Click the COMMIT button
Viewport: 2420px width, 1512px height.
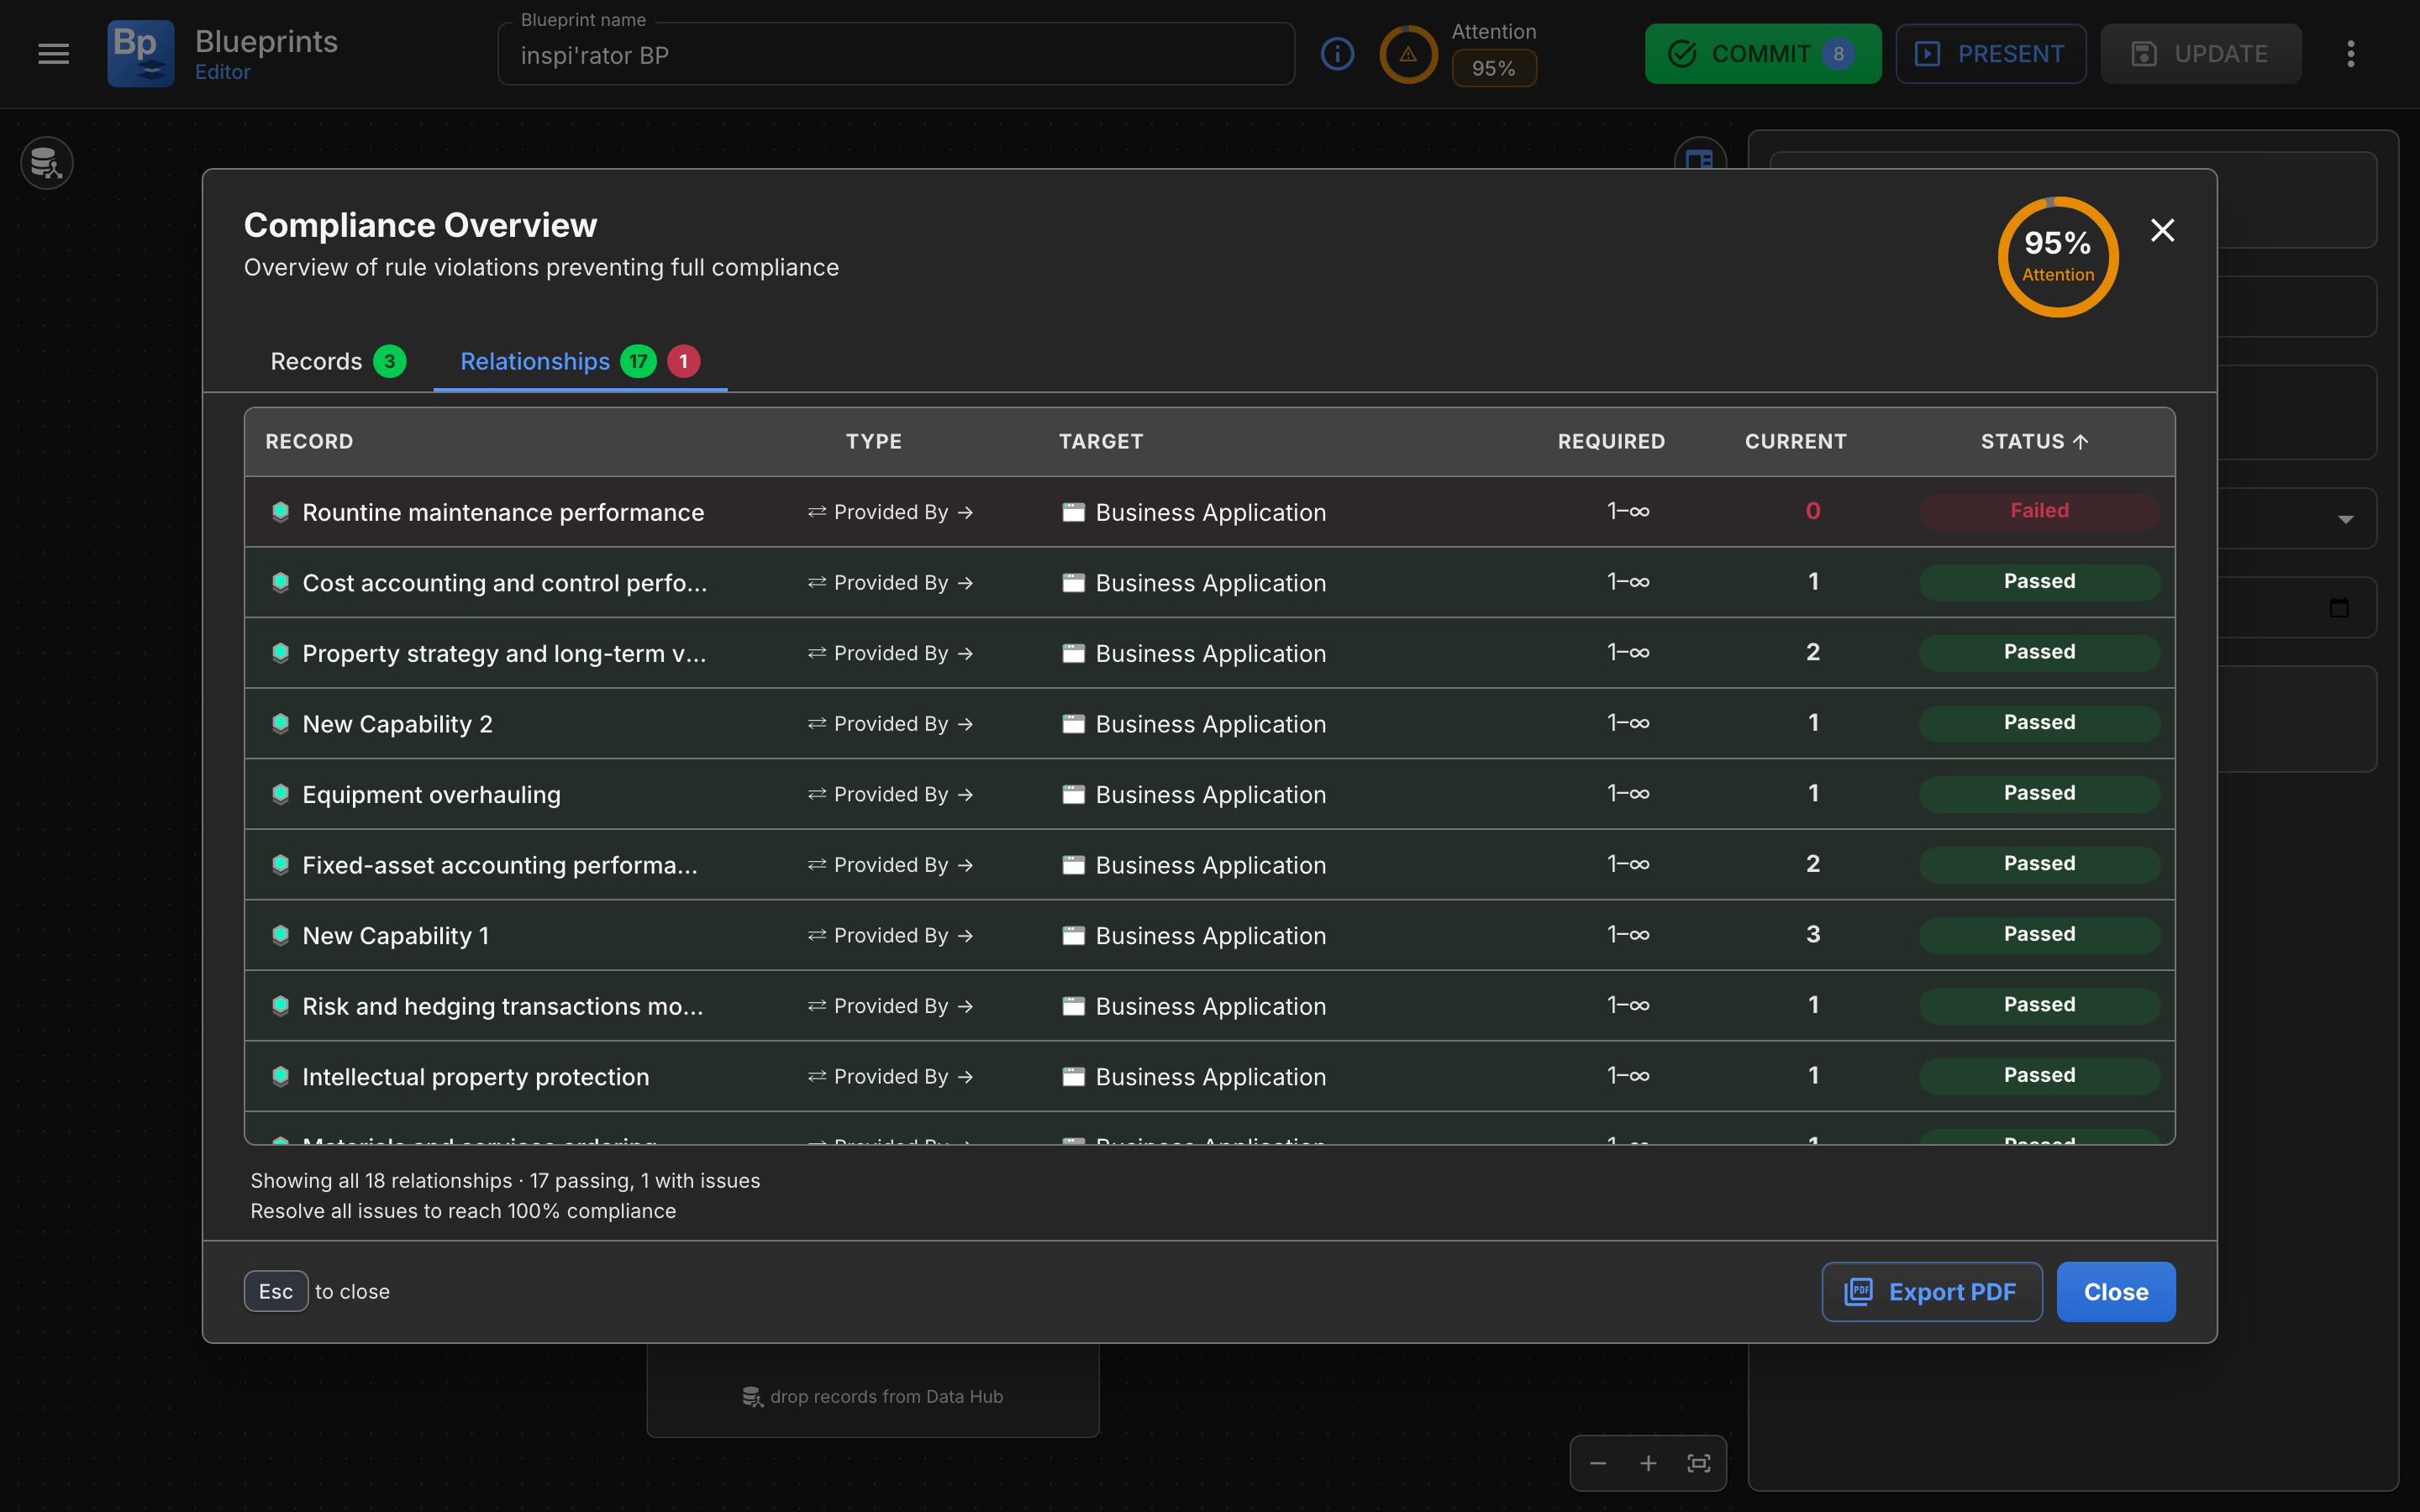pyautogui.click(x=1762, y=54)
